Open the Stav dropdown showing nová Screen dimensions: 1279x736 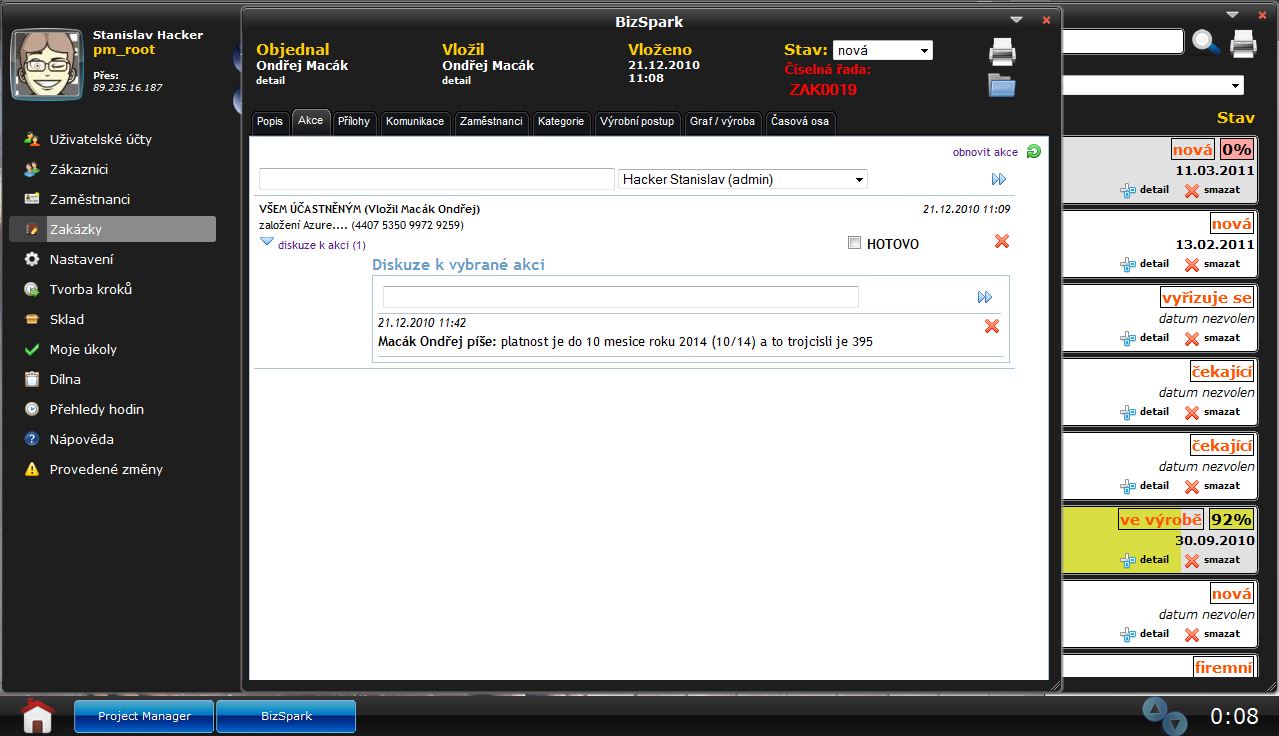(x=883, y=50)
